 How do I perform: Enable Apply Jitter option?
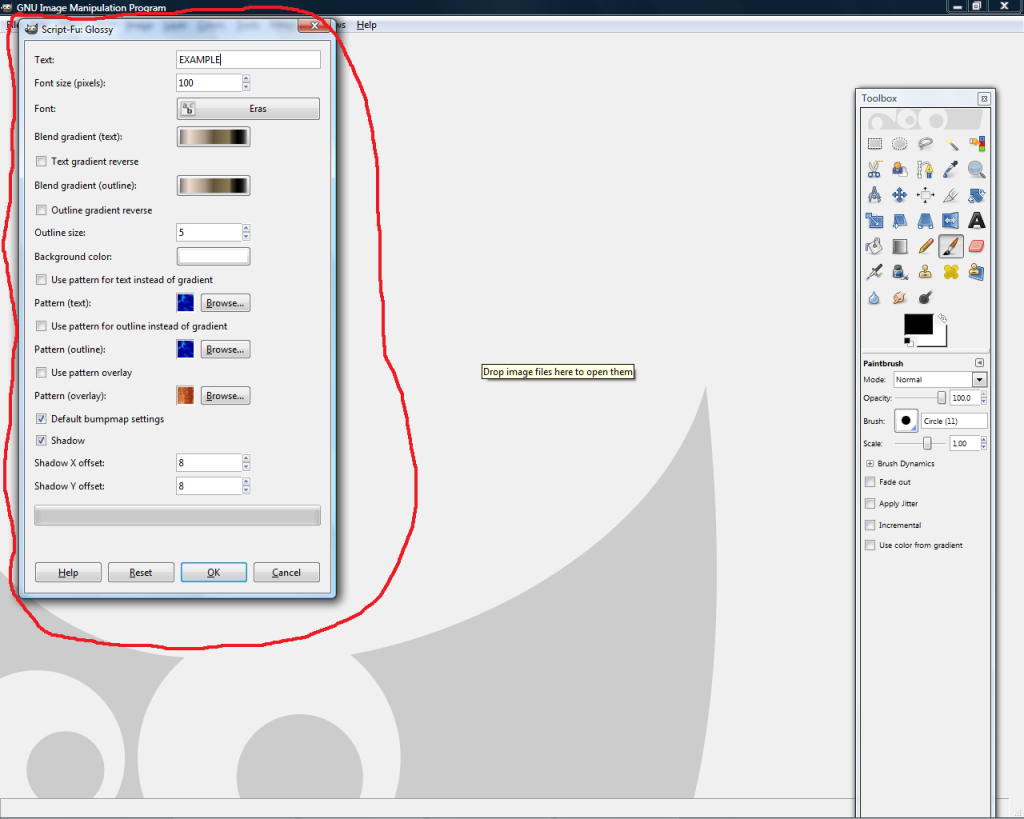[x=870, y=504]
